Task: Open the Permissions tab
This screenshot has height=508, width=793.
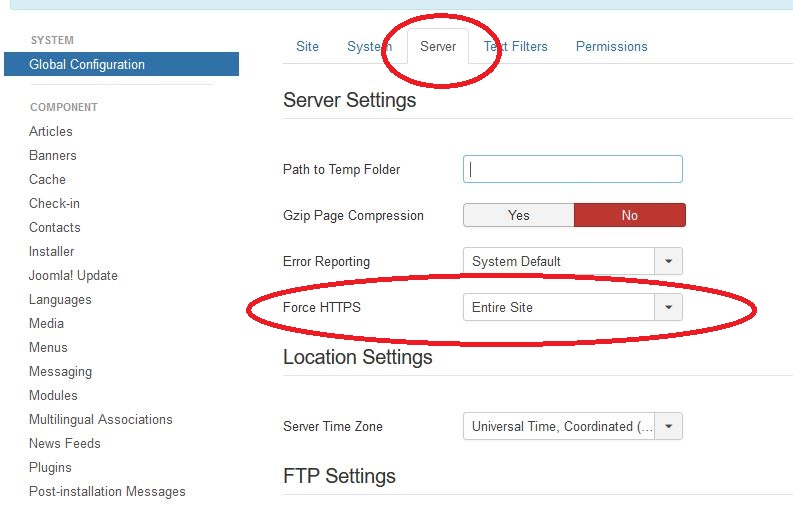Action: [611, 47]
